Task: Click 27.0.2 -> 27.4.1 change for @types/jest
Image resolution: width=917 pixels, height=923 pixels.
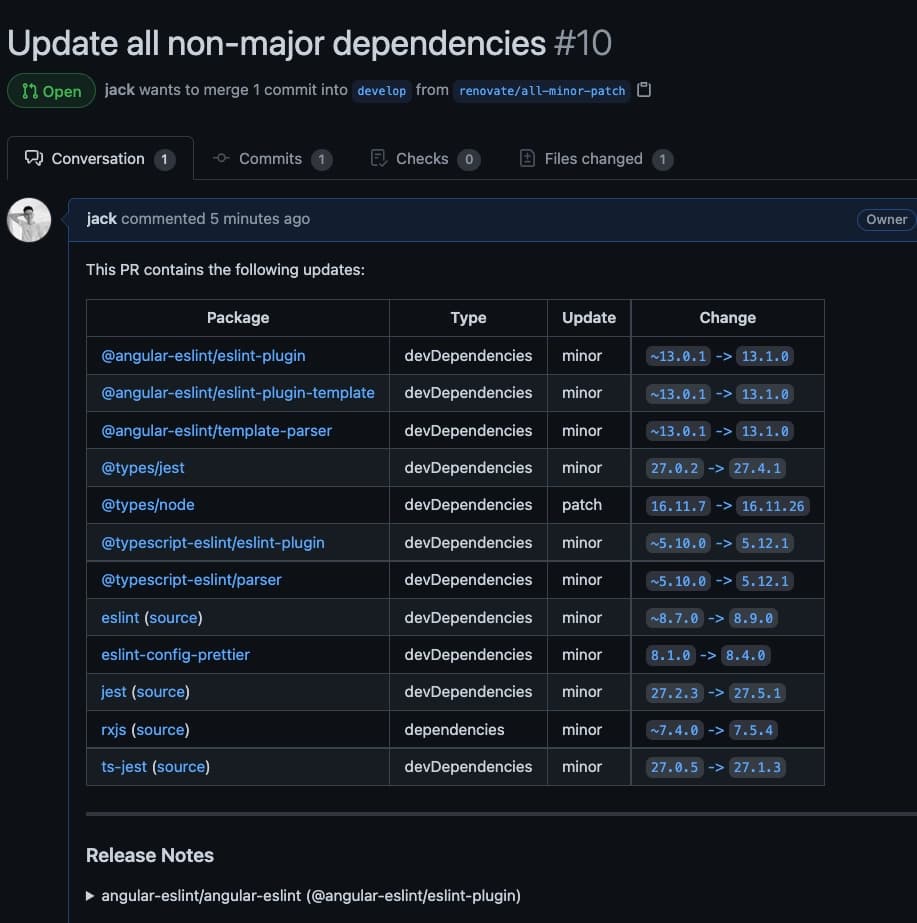Action: [715, 468]
